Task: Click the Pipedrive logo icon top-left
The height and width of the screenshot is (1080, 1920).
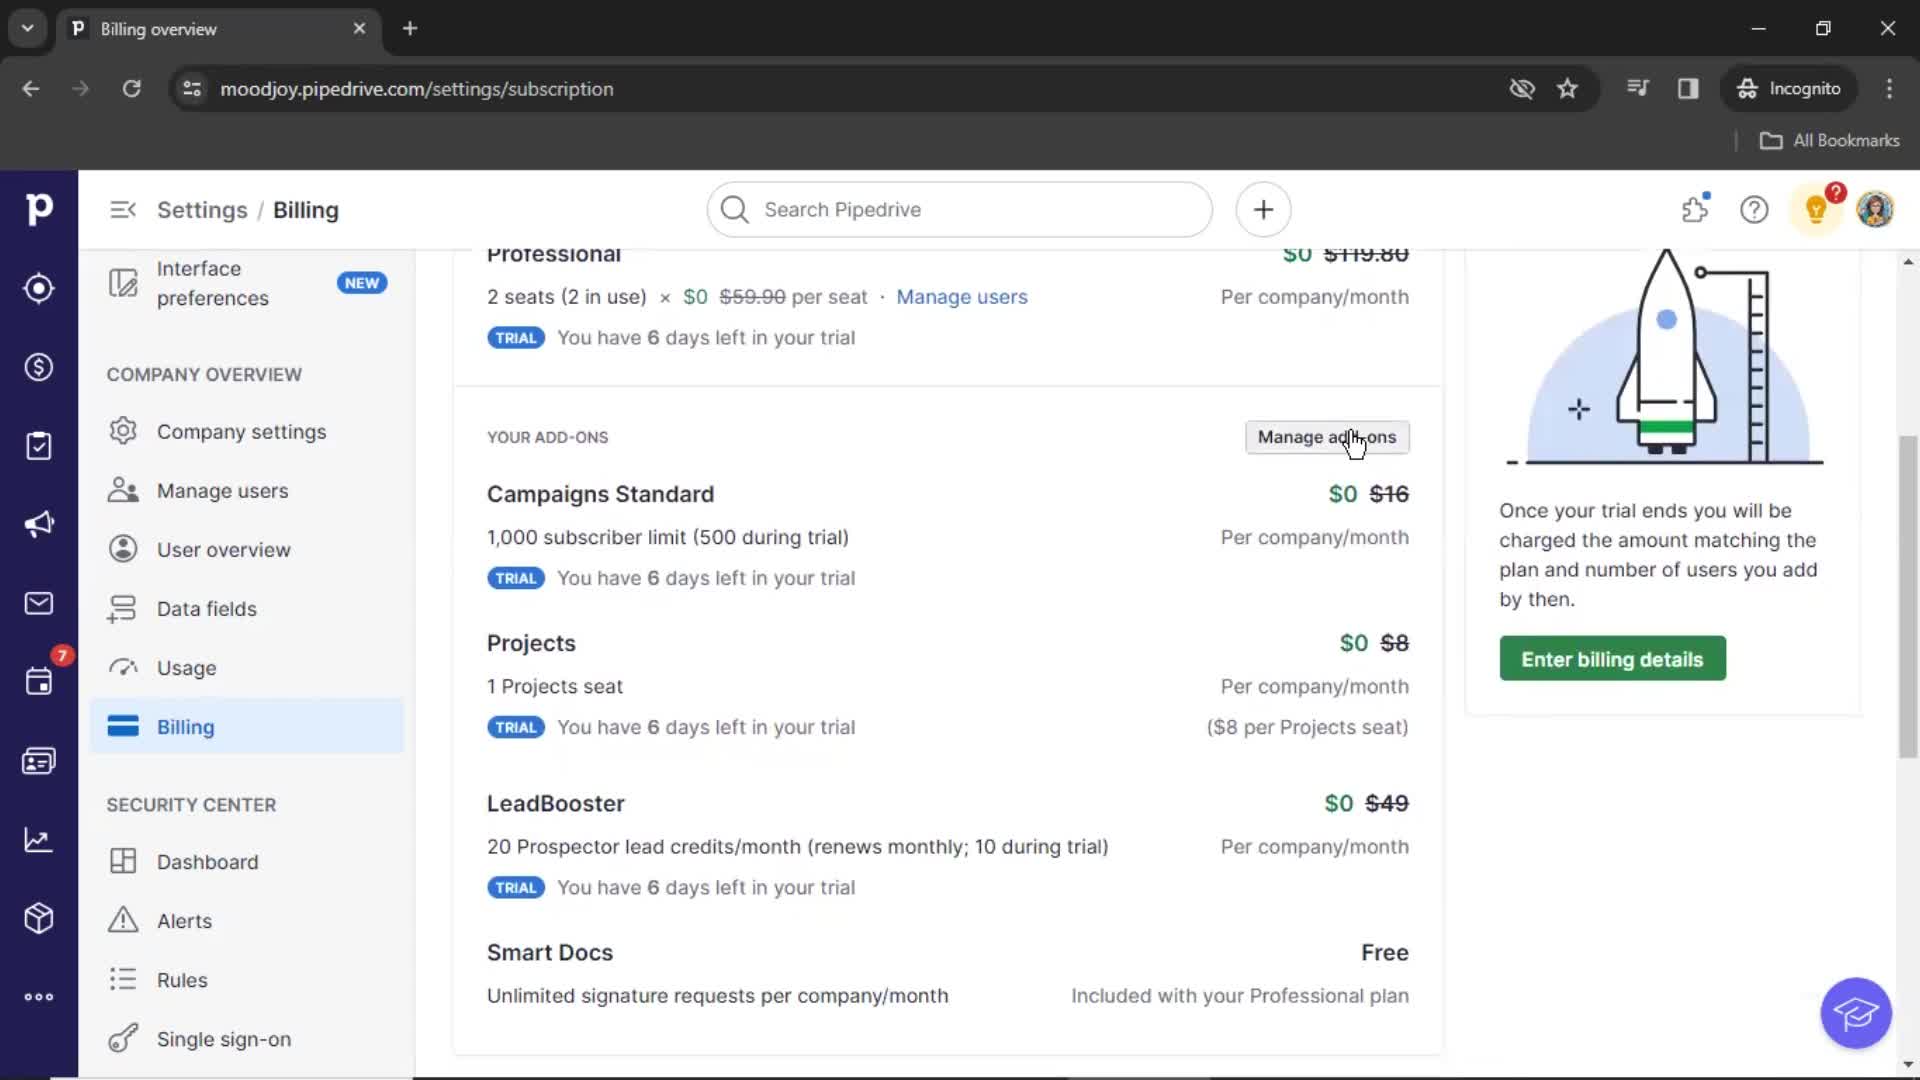Action: [40, 208]
